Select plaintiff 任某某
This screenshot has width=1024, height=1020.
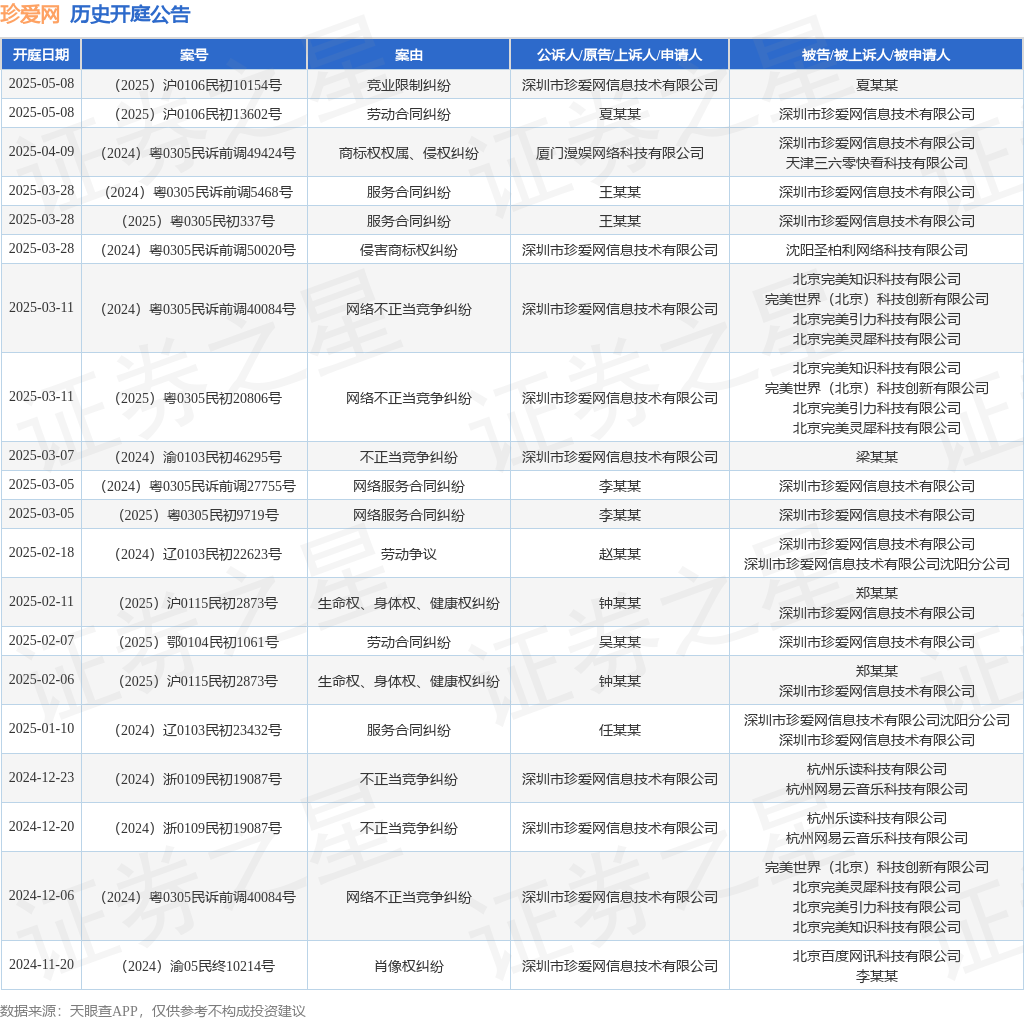pos(620,730)
